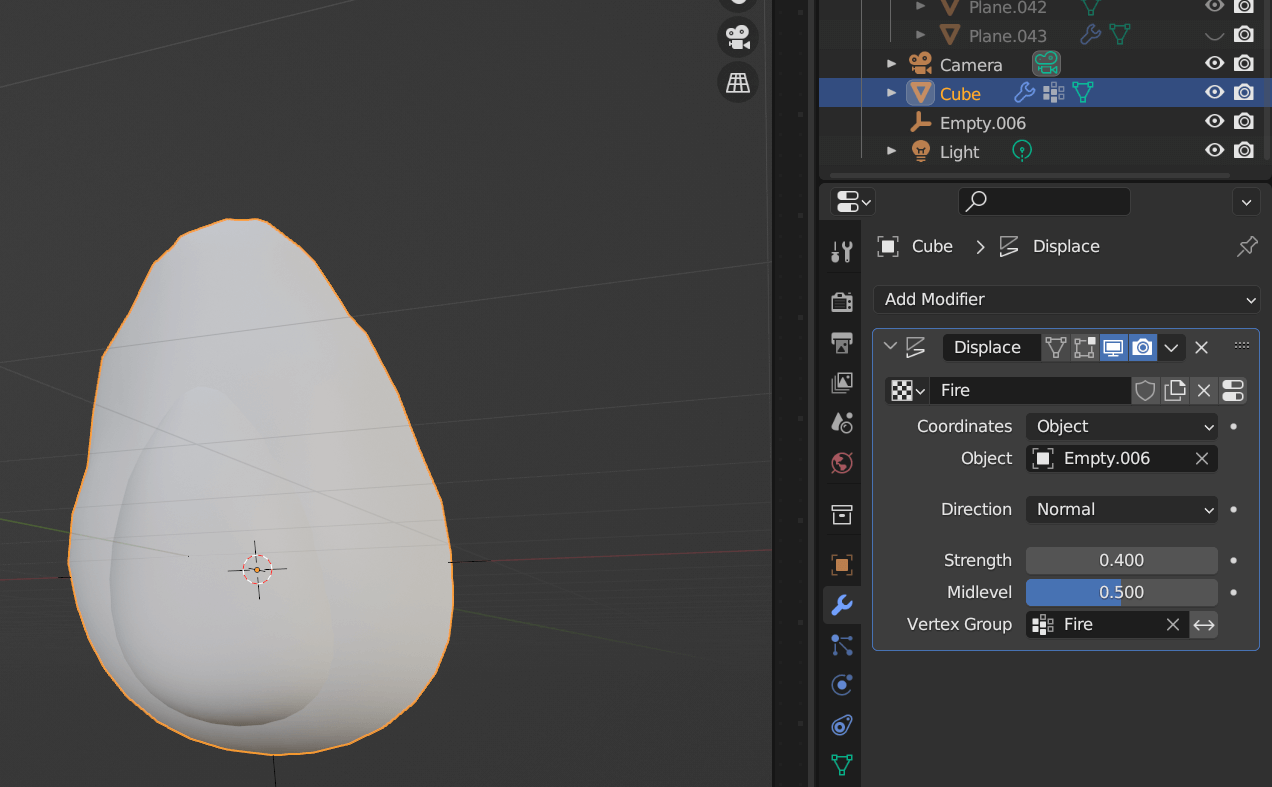This screenshot has width=1272, height=787.
Task: Expand the Cube row in outliner
Action: click(892, 93)
